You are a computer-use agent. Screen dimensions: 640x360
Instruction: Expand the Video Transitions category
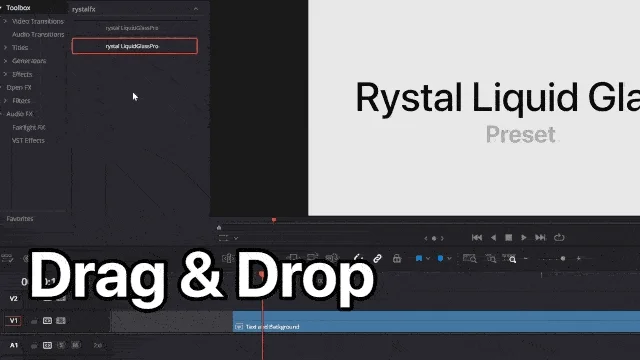coord(5,21)
